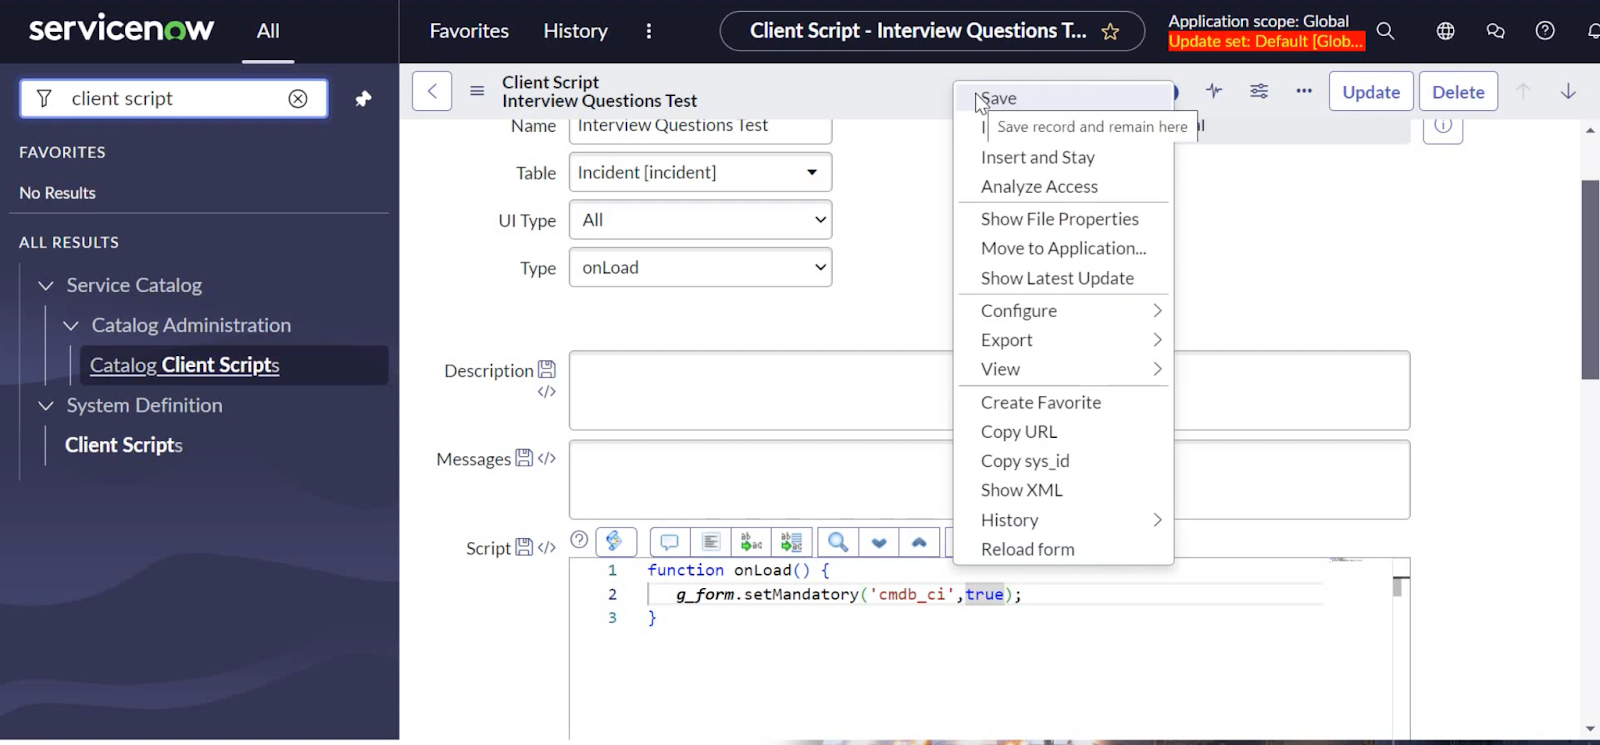The image size is (1600, 745).
Task: Expand the Configure submenu
Action: pyautogui.click(x=1063, y=310)
